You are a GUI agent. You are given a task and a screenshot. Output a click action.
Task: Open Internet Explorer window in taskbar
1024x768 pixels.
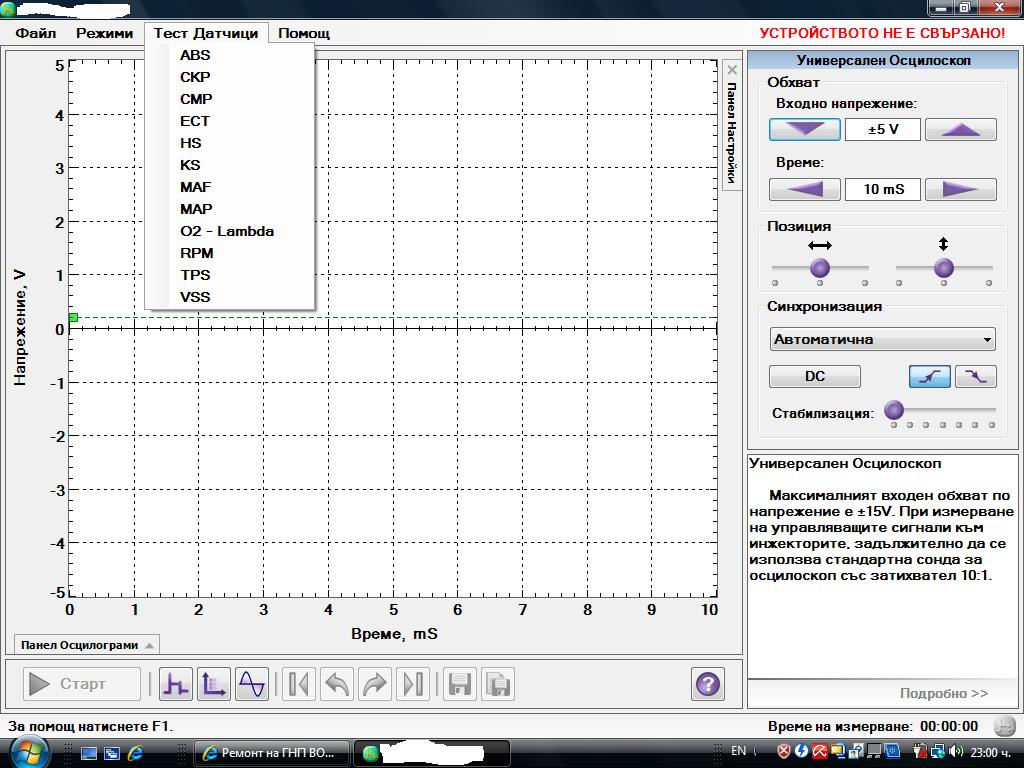point(270,753)
